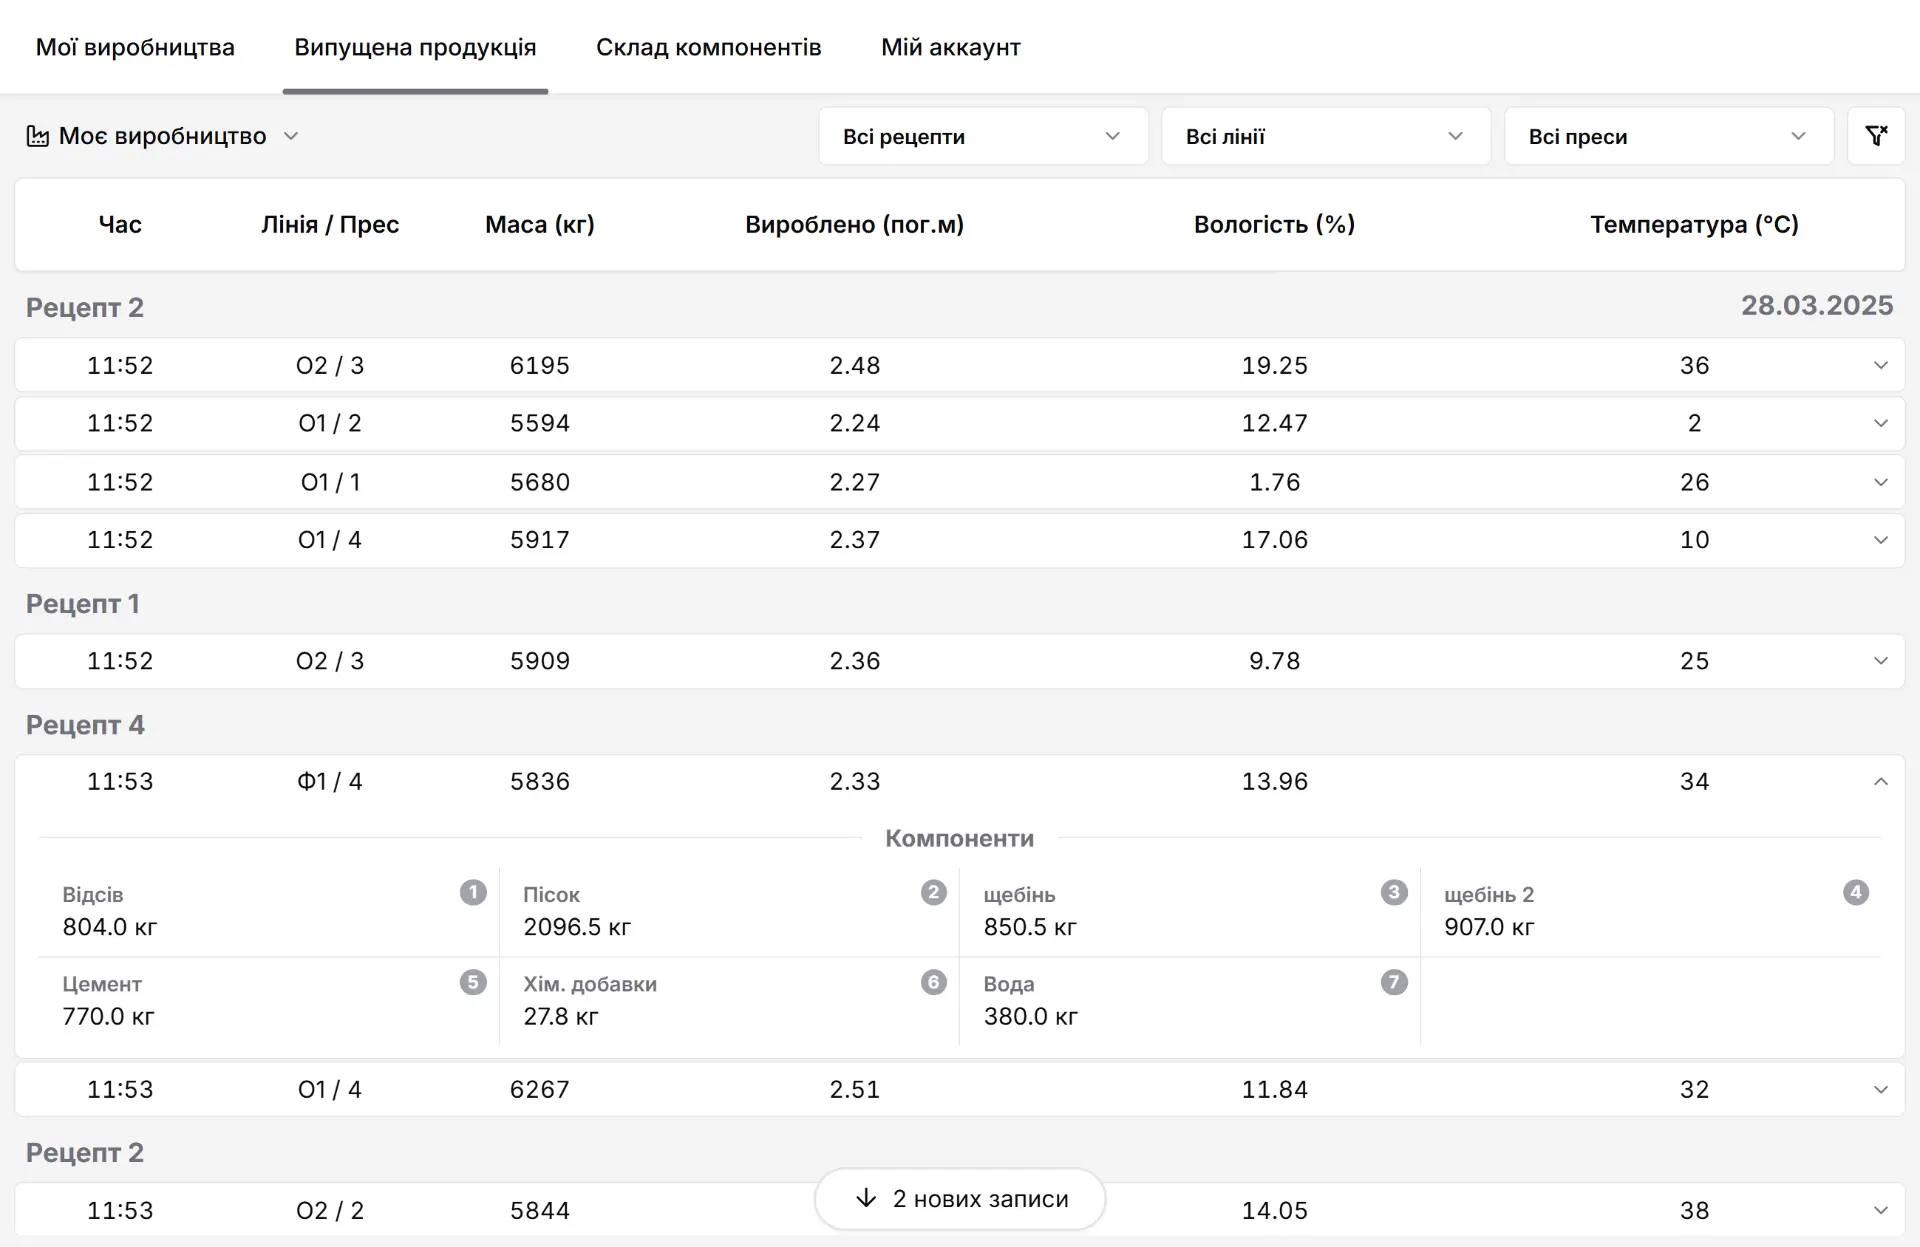Open the Всі лінії dropdown
The height and width of the screenshot is (1247, 1920).
[x=1325, y=136]
